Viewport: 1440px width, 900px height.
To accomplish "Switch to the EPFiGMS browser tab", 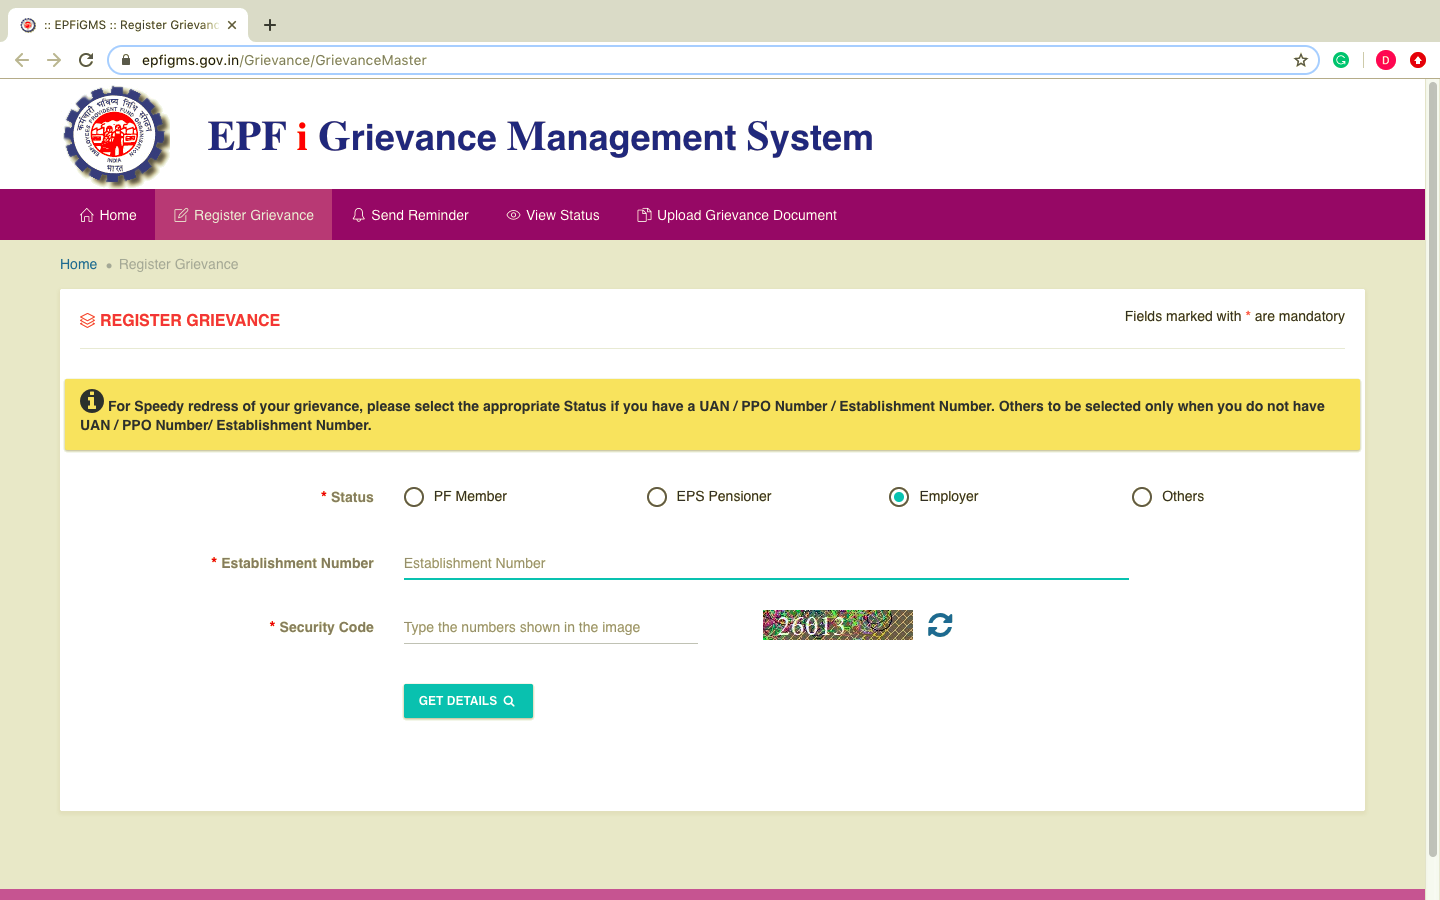I will click(x=128, y=25).
